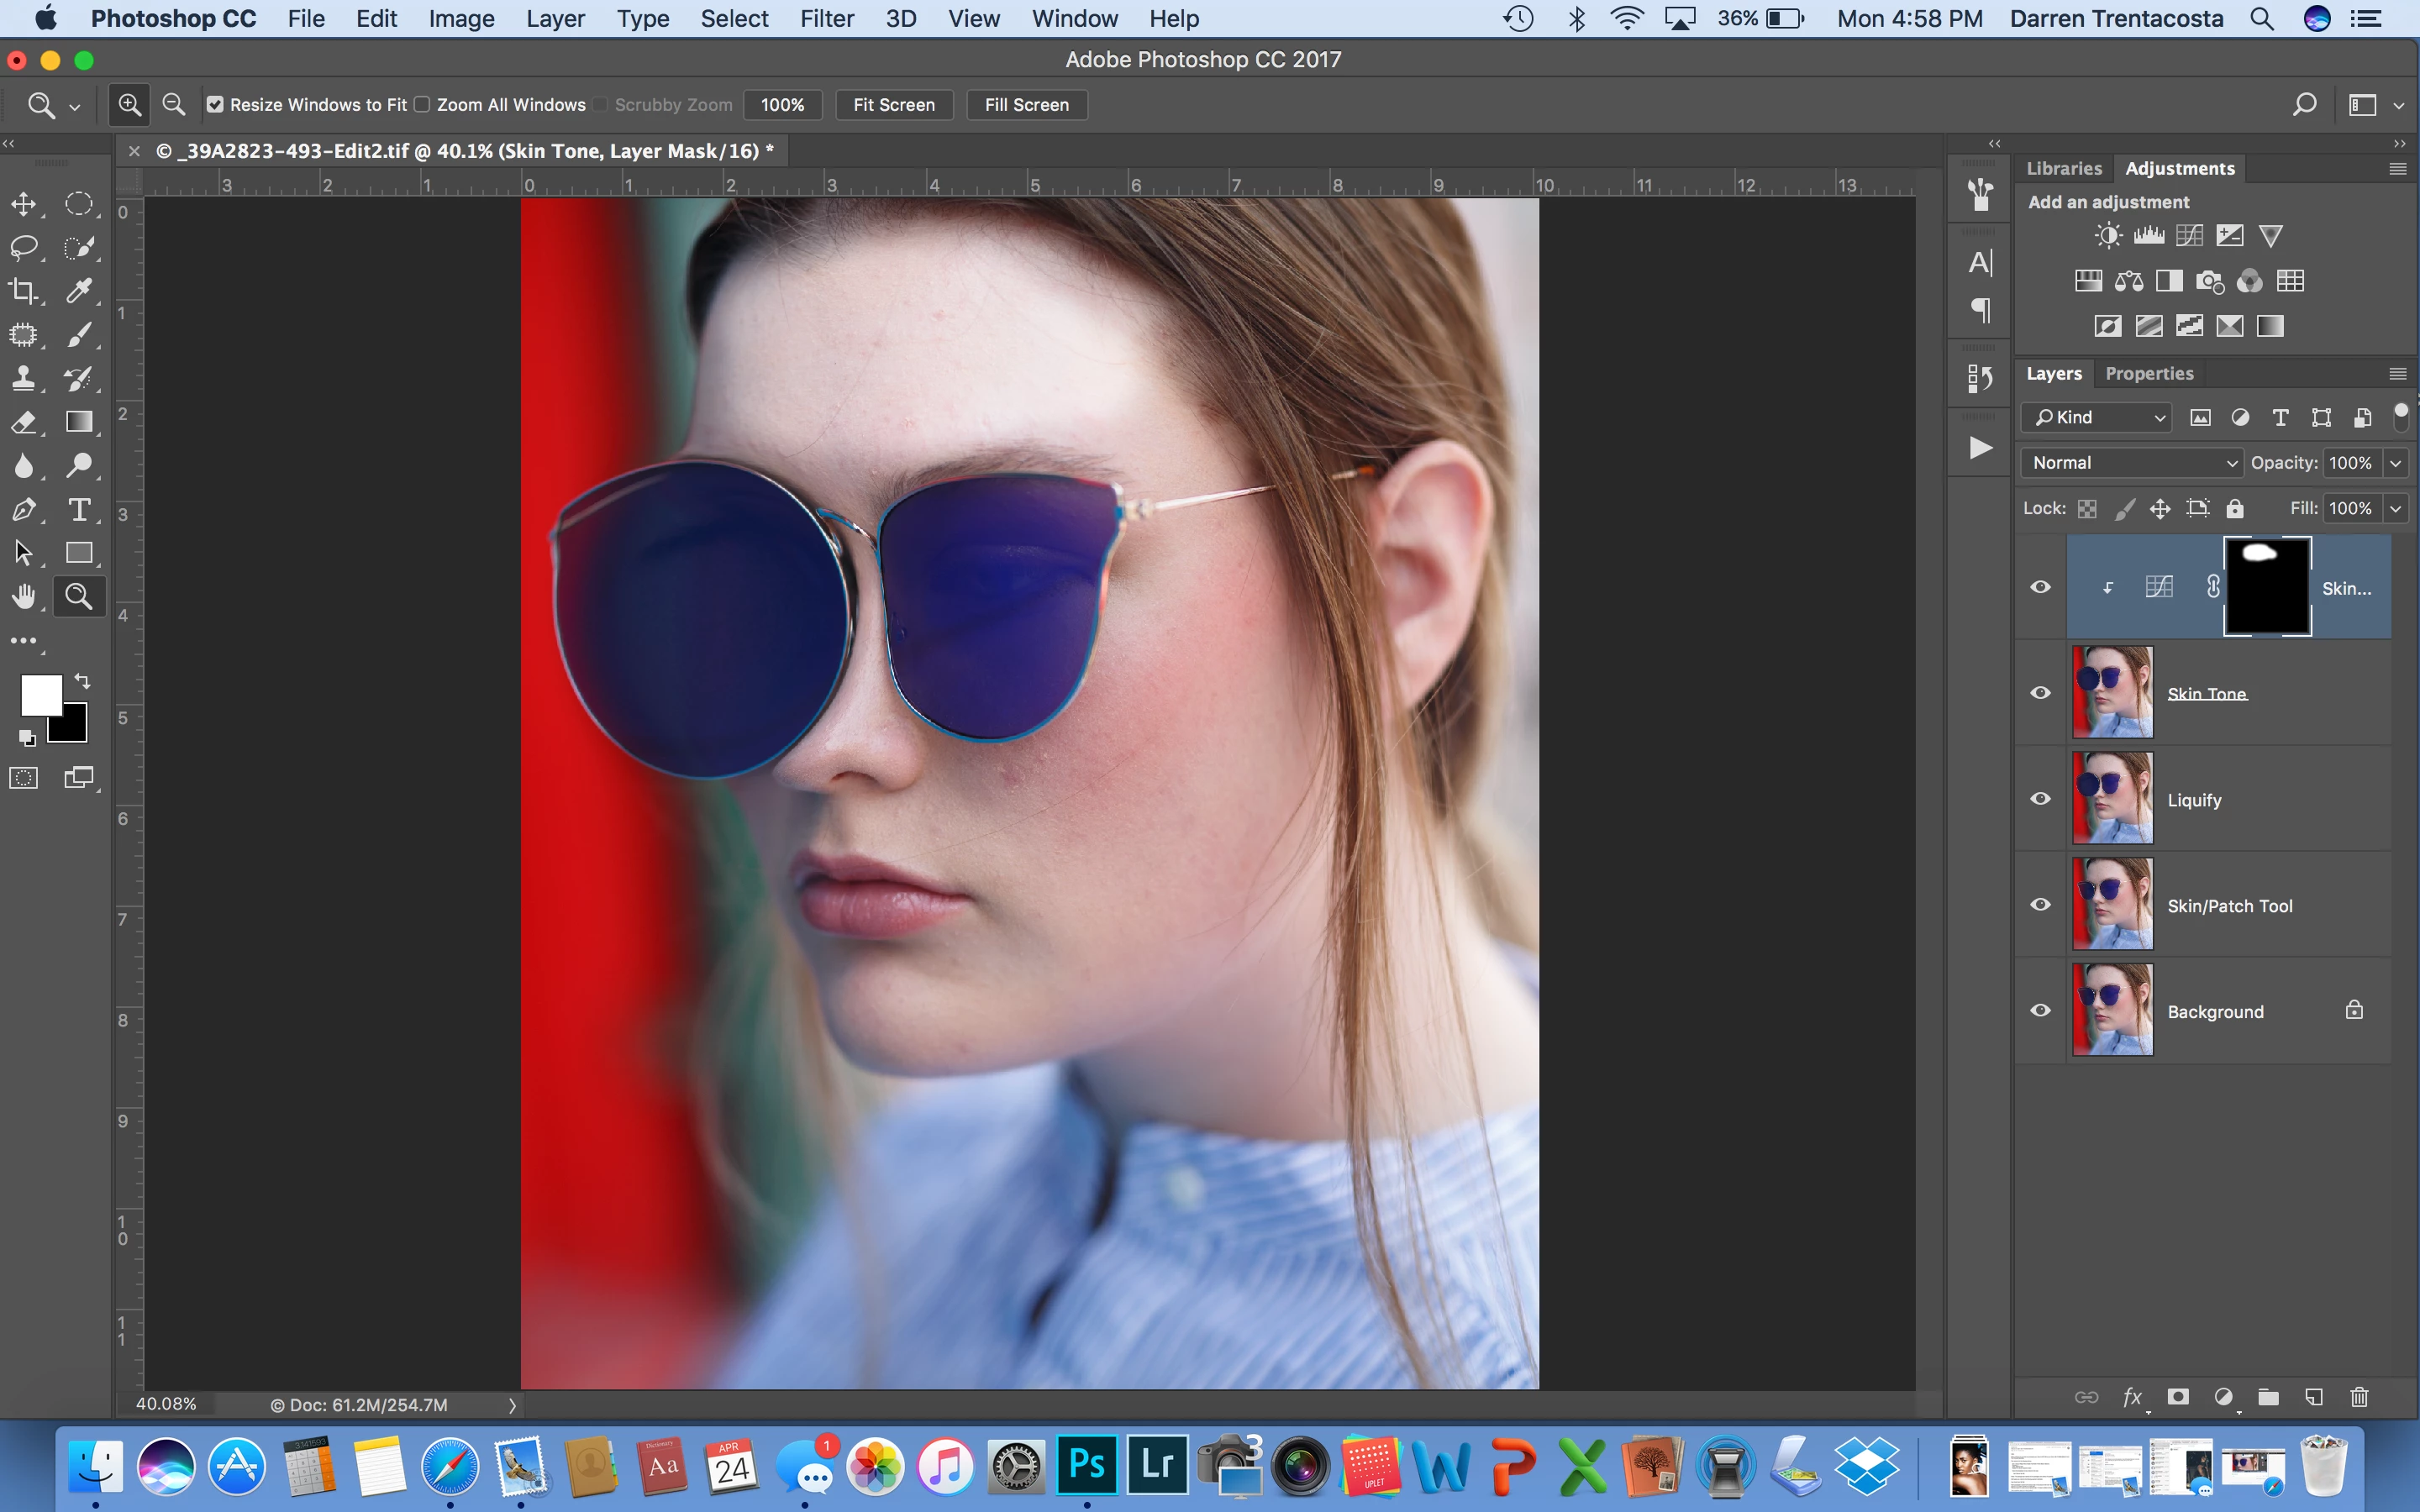The image size is (2420, 1512).
Task: Open the Kind filter dropdown
Action: point(2097,417)
